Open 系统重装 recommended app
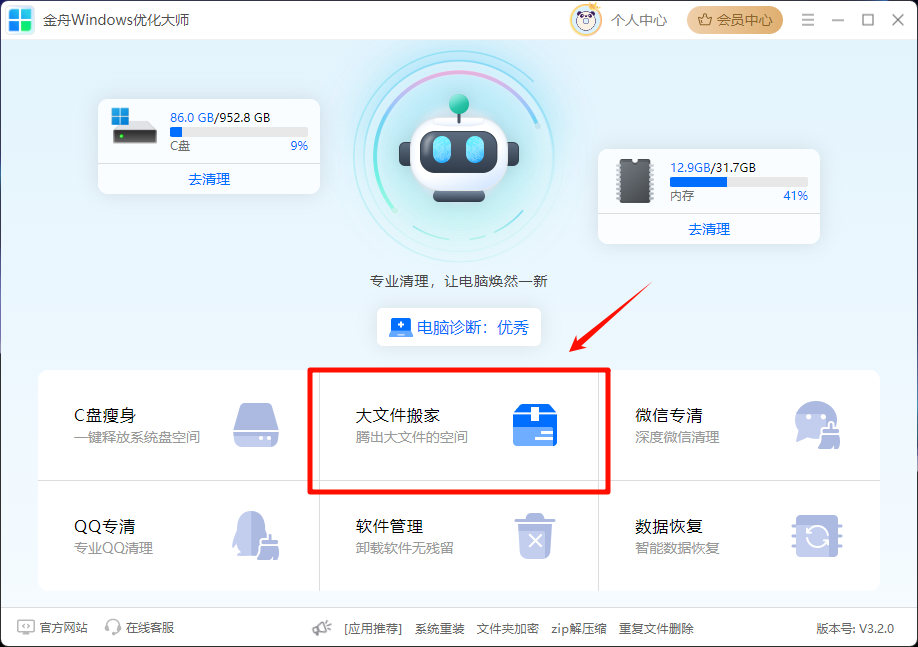This screenshot has height=647, width=918. pyautogui.click(x=440, y=629)
